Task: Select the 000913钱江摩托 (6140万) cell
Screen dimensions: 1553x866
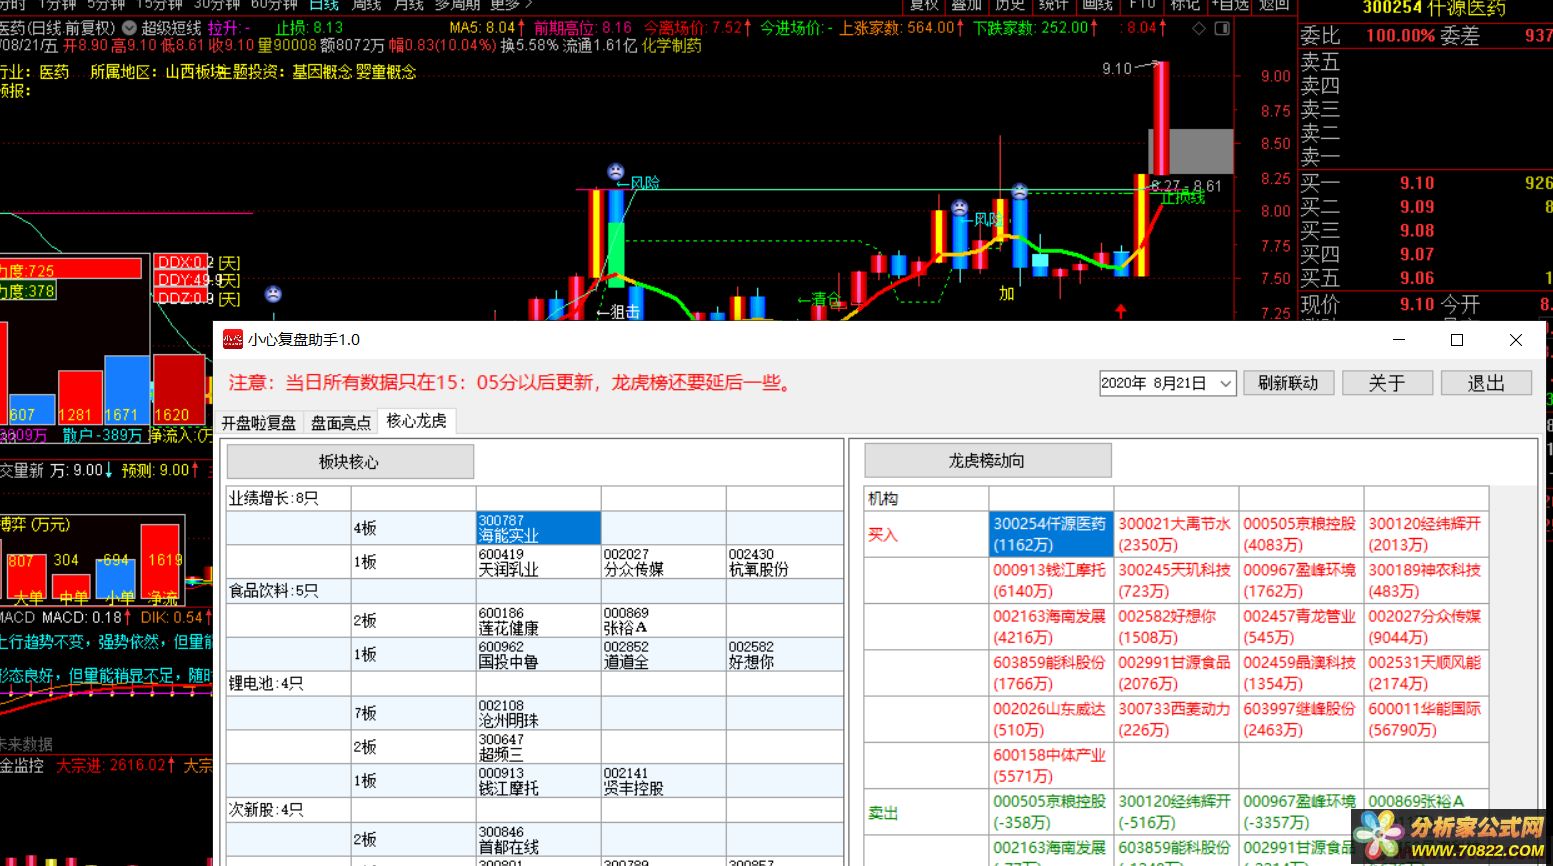Action: (x=1050, y=580)
